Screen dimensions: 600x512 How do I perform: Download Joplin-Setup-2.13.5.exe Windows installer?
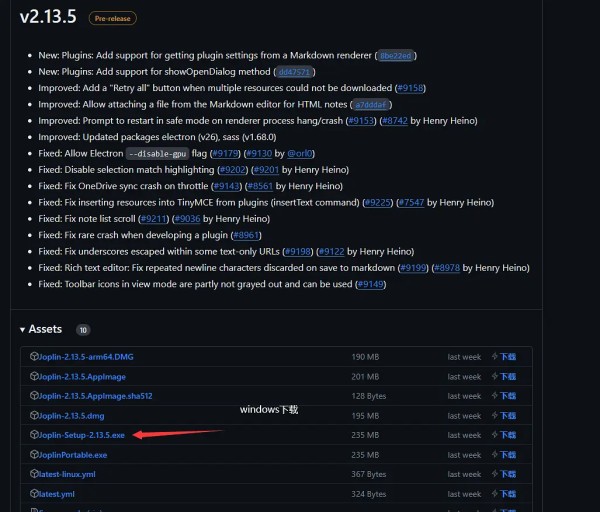click(82, 435)
